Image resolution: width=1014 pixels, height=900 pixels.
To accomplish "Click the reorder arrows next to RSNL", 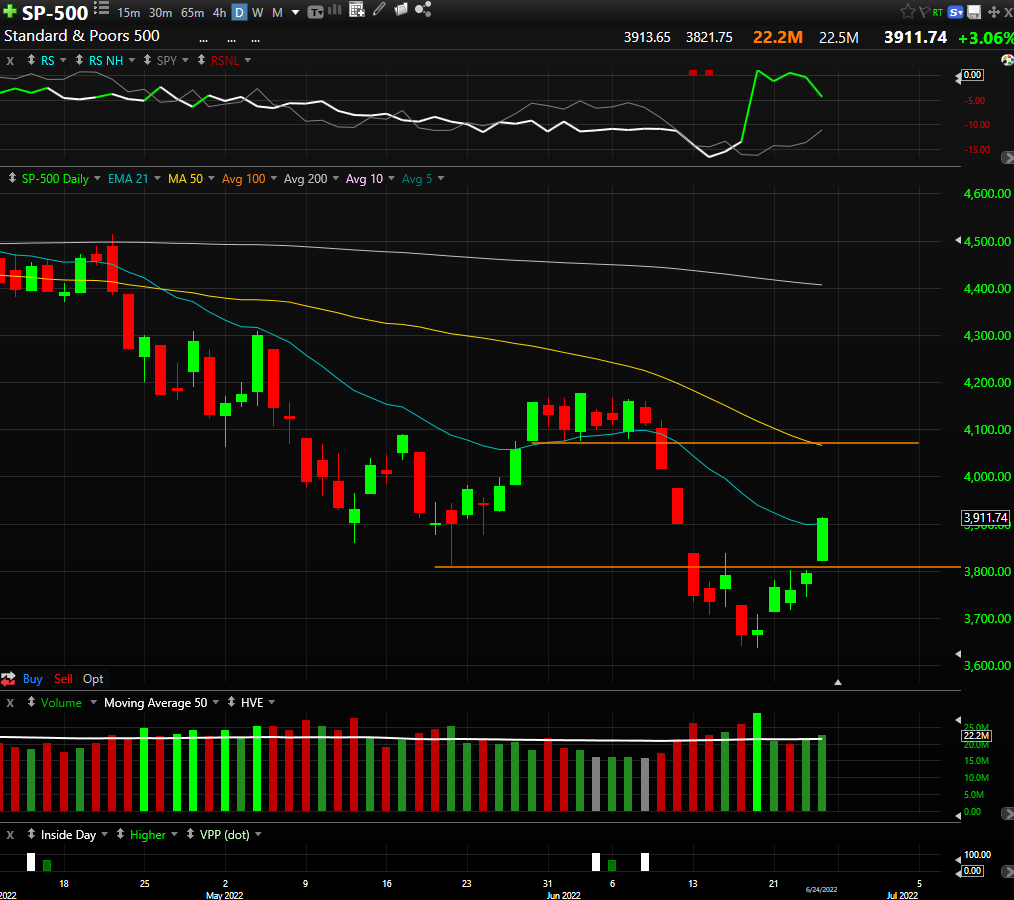I will point(201,60).
